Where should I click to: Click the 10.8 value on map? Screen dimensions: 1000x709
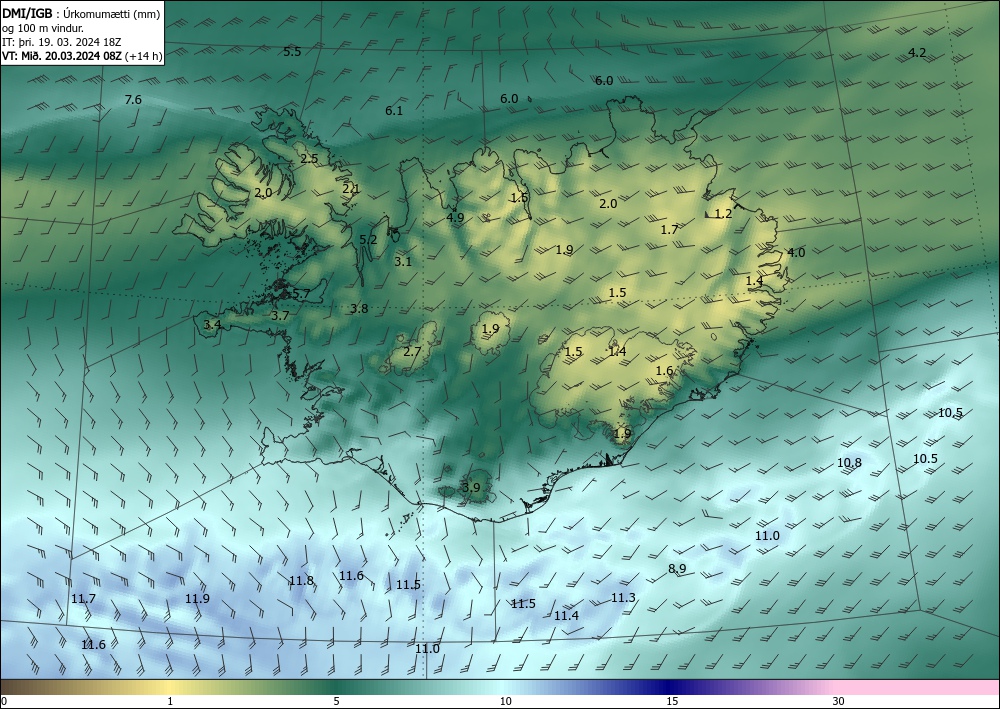849,463
